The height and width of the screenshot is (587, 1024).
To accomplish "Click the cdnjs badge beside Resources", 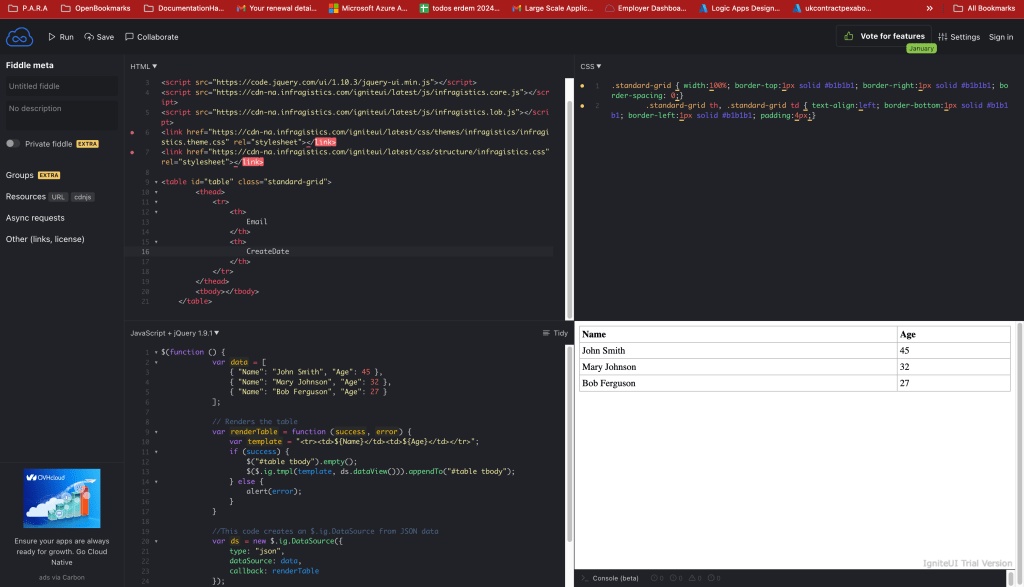I will click(x=83, y=197).
